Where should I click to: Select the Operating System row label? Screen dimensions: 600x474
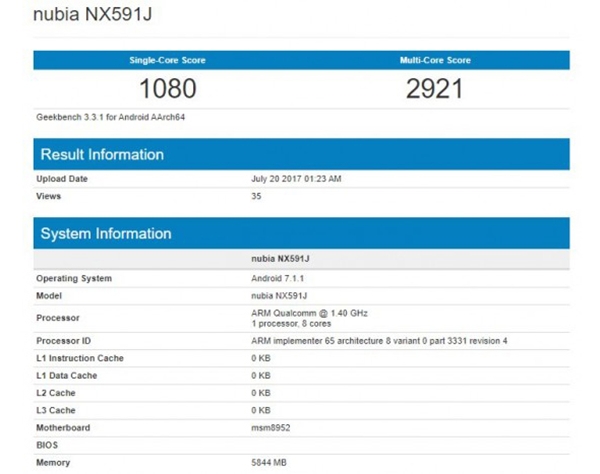tap(74, 278)
